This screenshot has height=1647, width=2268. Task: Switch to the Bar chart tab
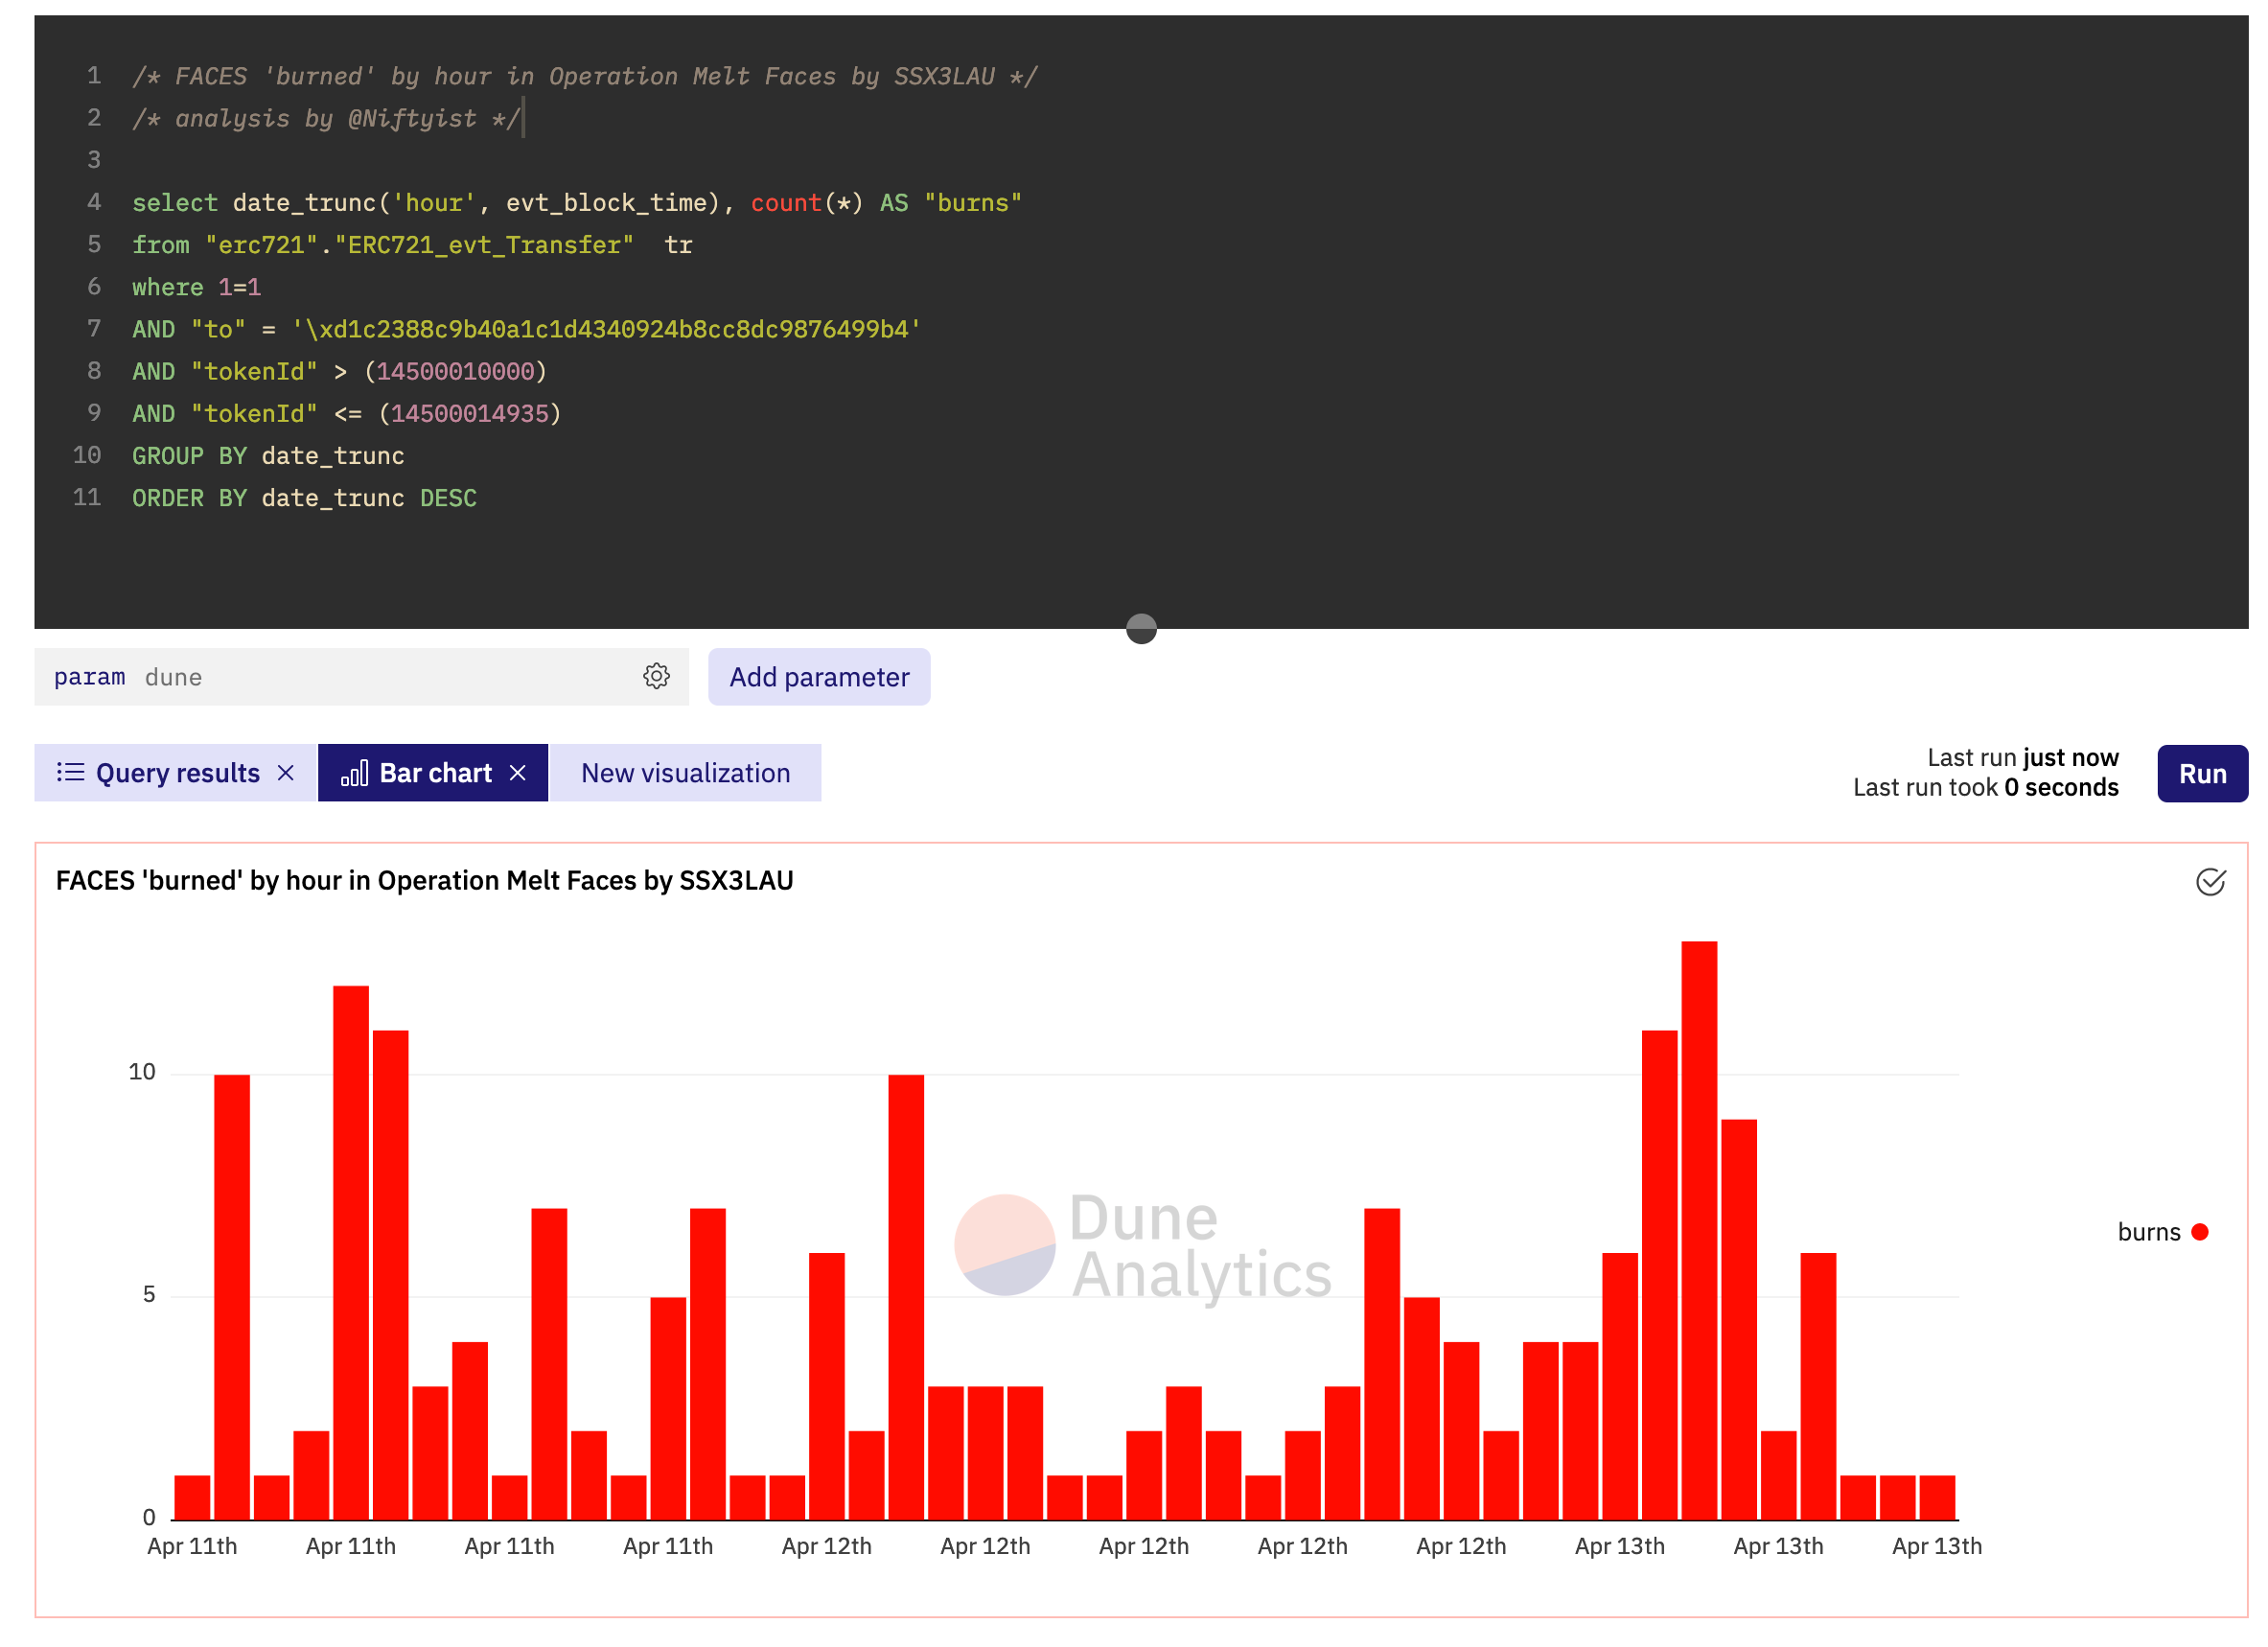(433, 772)
